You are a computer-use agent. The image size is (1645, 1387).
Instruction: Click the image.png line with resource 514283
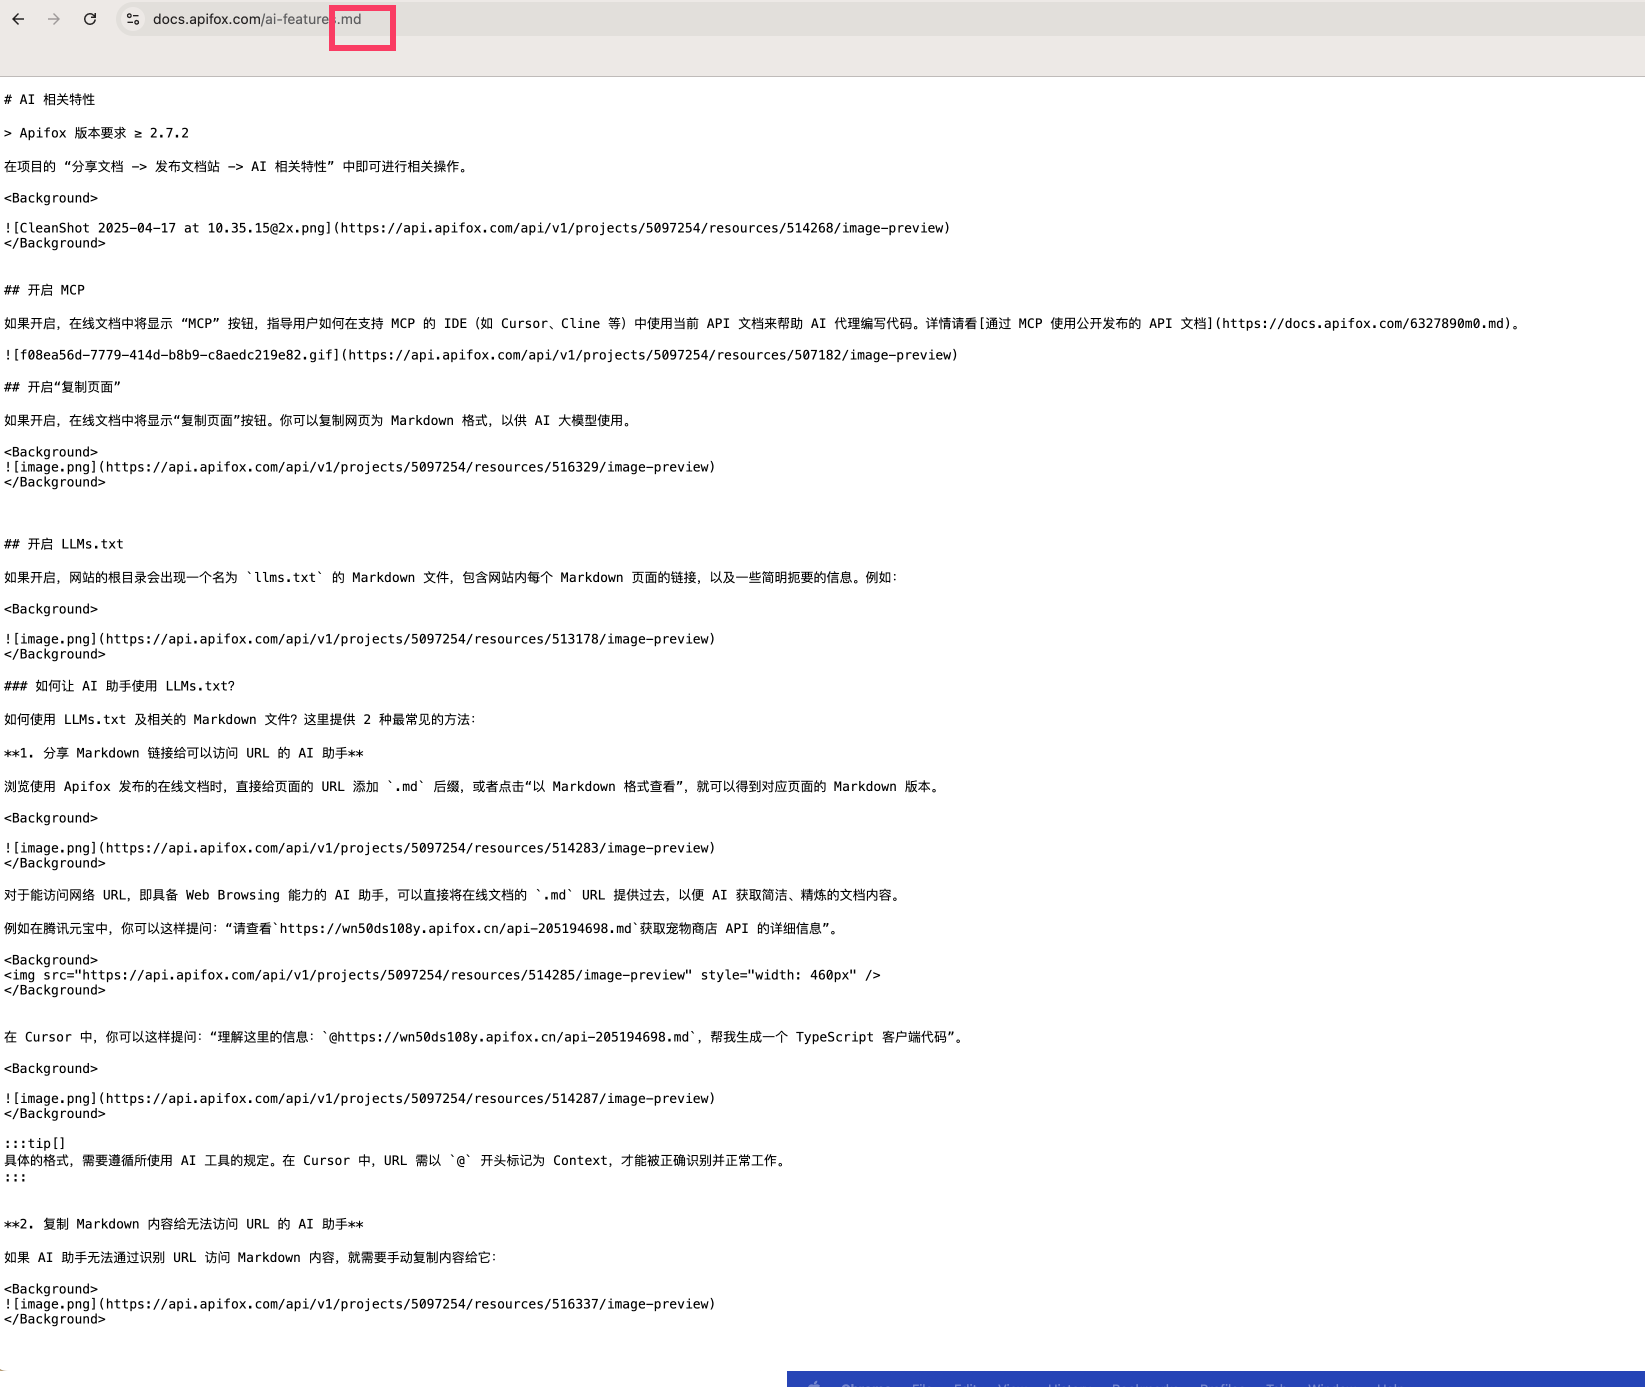tap(360, 848)
